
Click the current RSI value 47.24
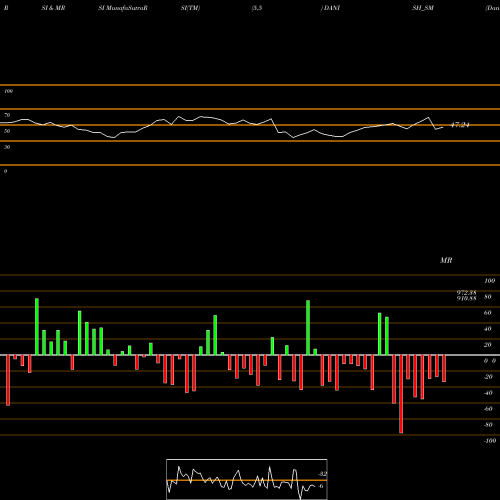coord(460,125)
